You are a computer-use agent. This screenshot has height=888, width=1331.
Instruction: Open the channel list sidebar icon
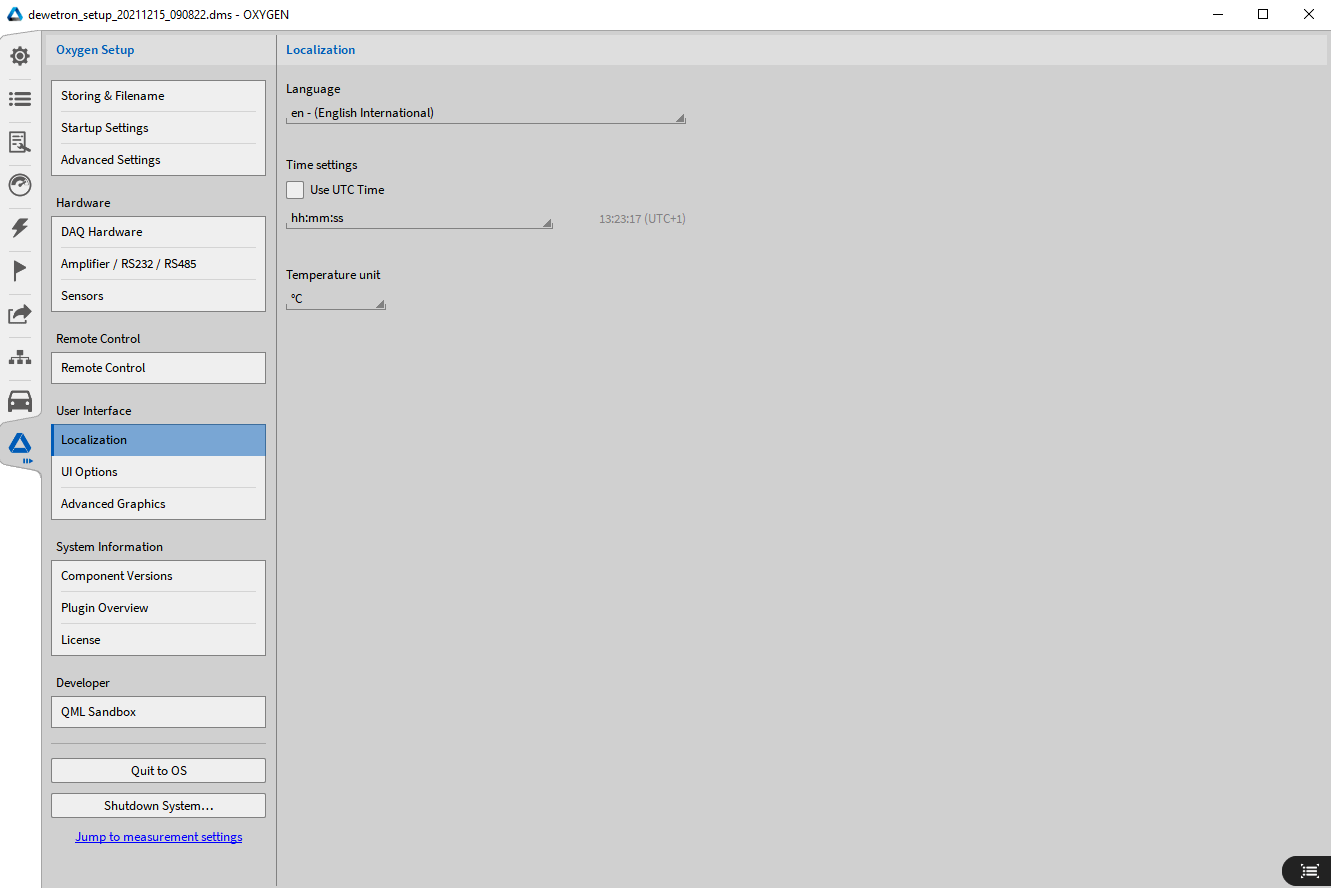pos(20,99)
